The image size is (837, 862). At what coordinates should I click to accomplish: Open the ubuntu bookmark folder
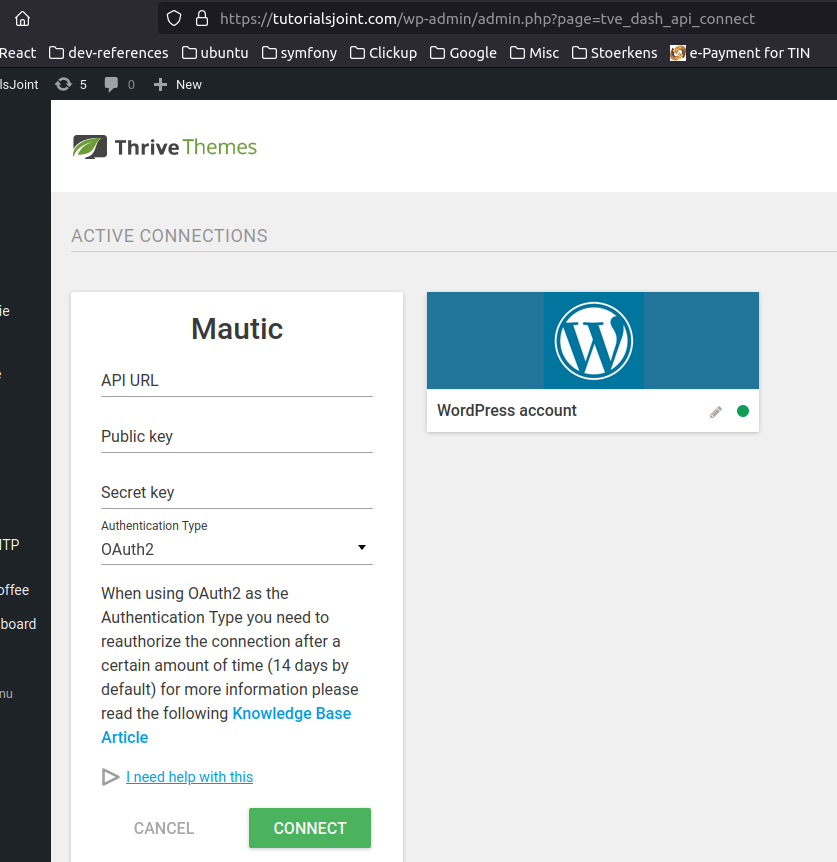click(x=215, y=53)
